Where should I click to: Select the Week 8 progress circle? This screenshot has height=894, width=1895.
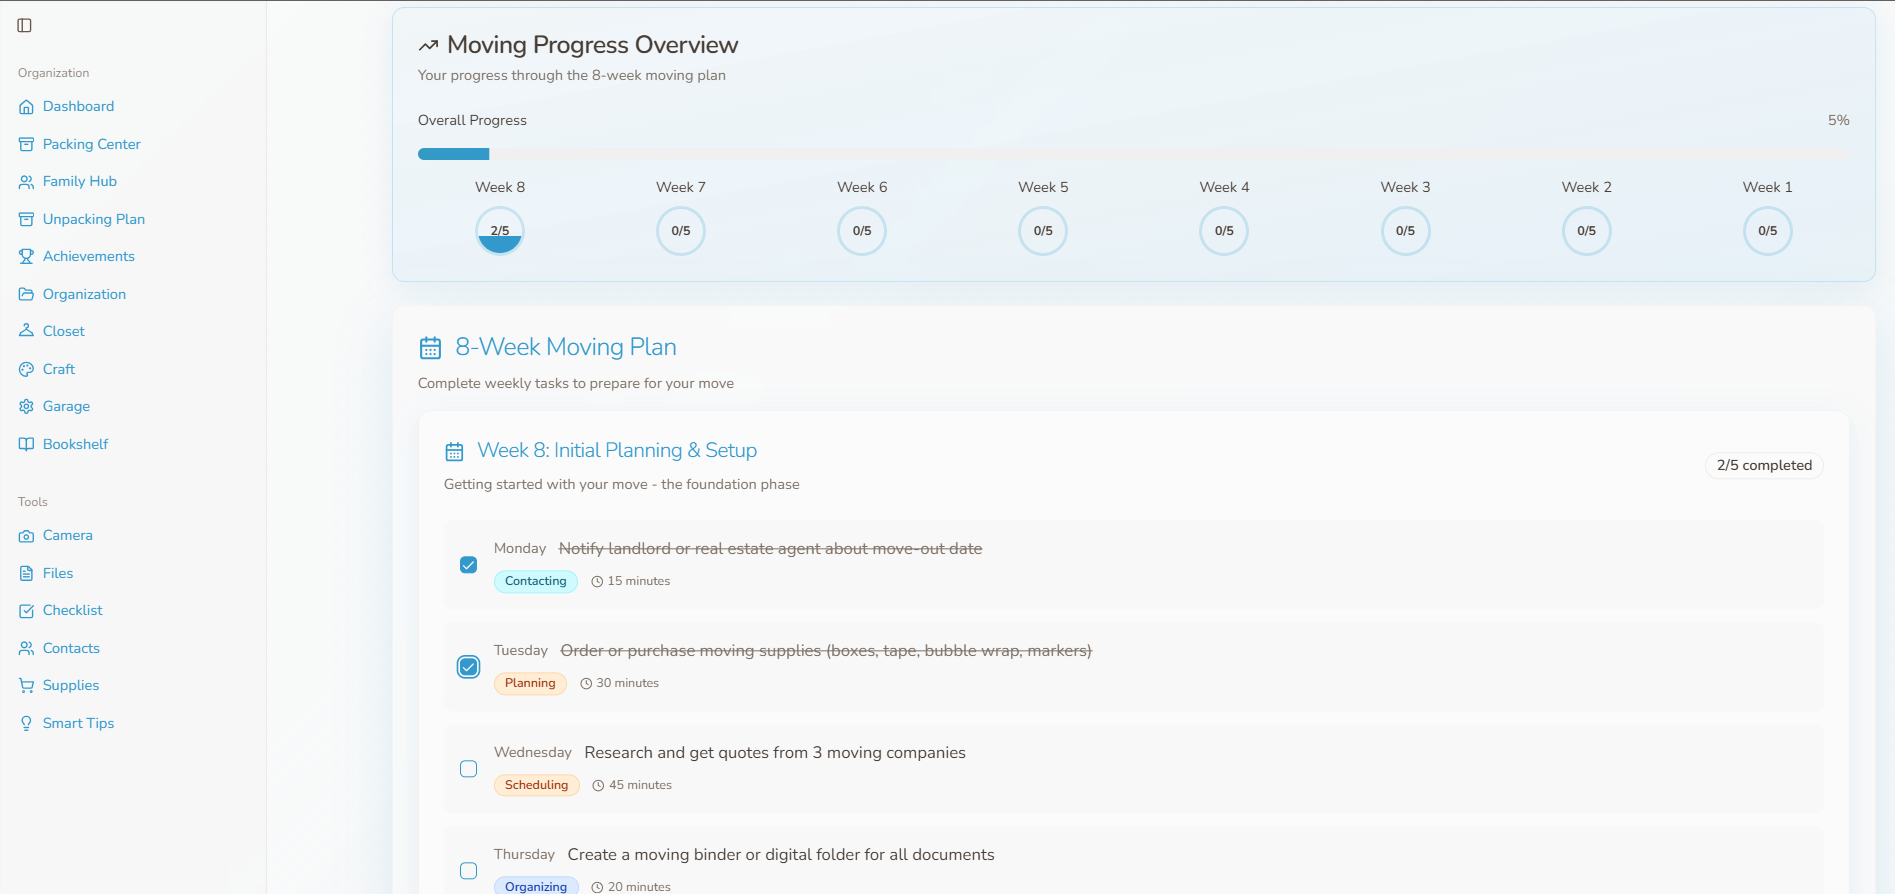coord(500,231)
